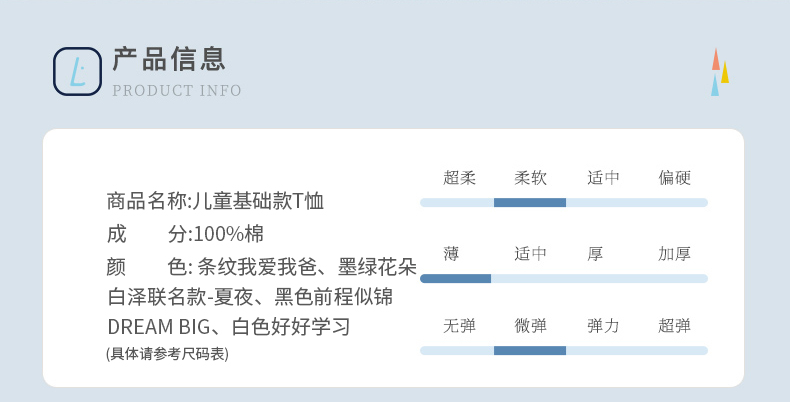Screen dimensions: 790x402
Task: Click the 成分 100%棉 line
Action: pos(185,235)
